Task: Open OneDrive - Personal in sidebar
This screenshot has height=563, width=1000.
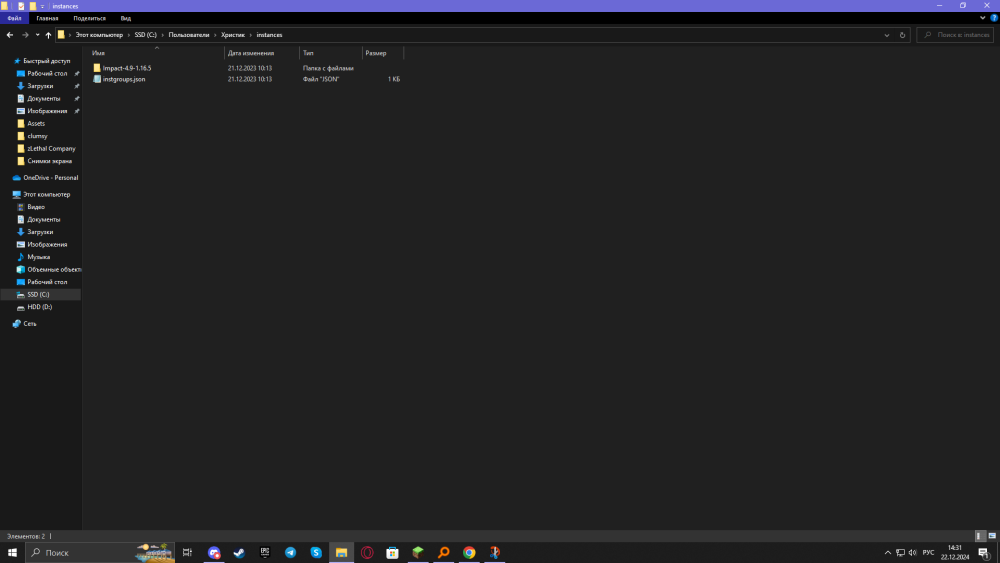Action: pyautogui.click(x=50, y=178)
